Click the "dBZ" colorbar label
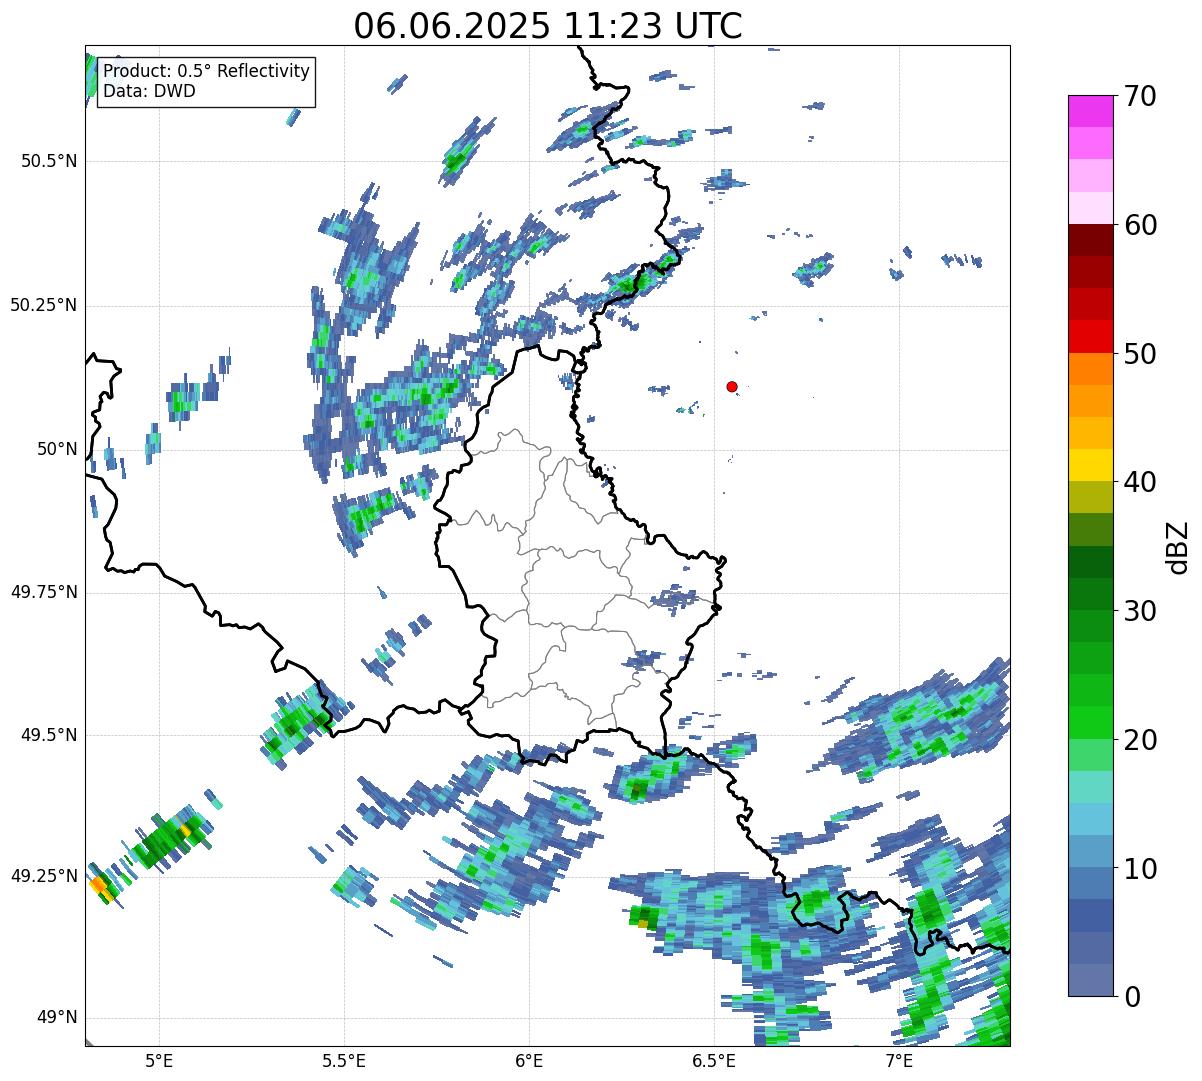Screen dimensions: 1202x1081 (1177, 546)
